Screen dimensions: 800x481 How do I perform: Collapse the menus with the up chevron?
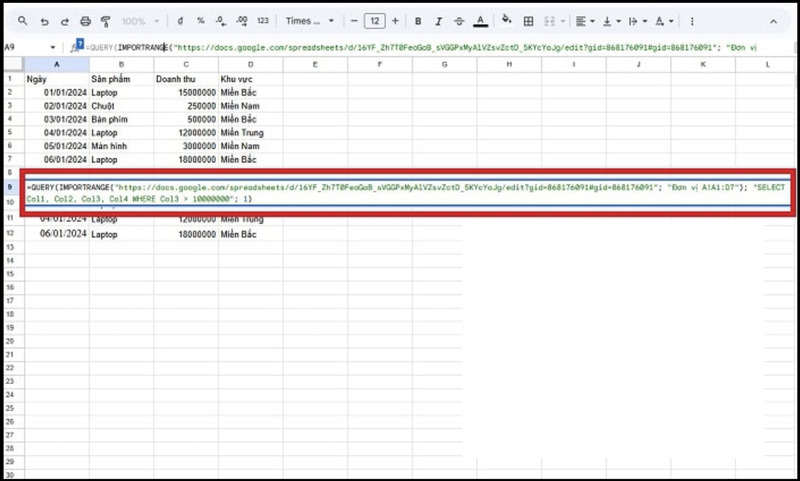(x=773, y=21)
